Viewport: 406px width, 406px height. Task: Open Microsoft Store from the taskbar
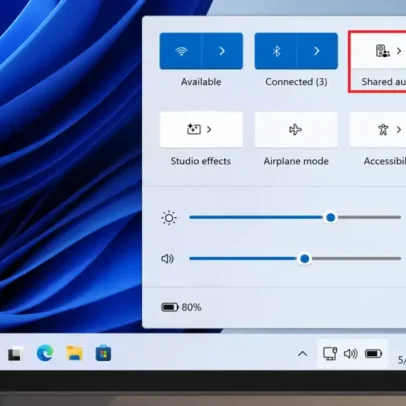point(103,353)
